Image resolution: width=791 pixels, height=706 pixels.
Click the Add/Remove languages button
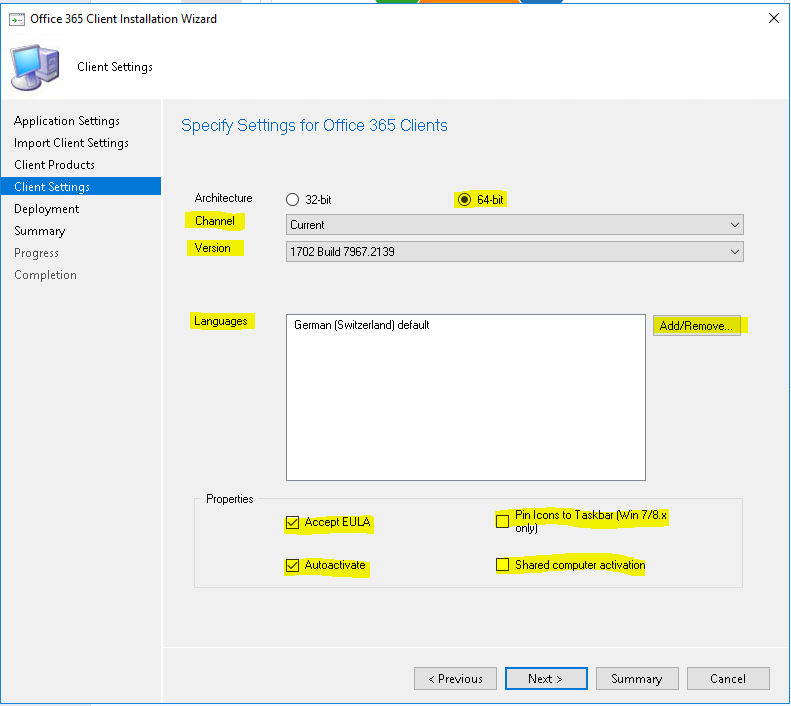click(697, 326)
